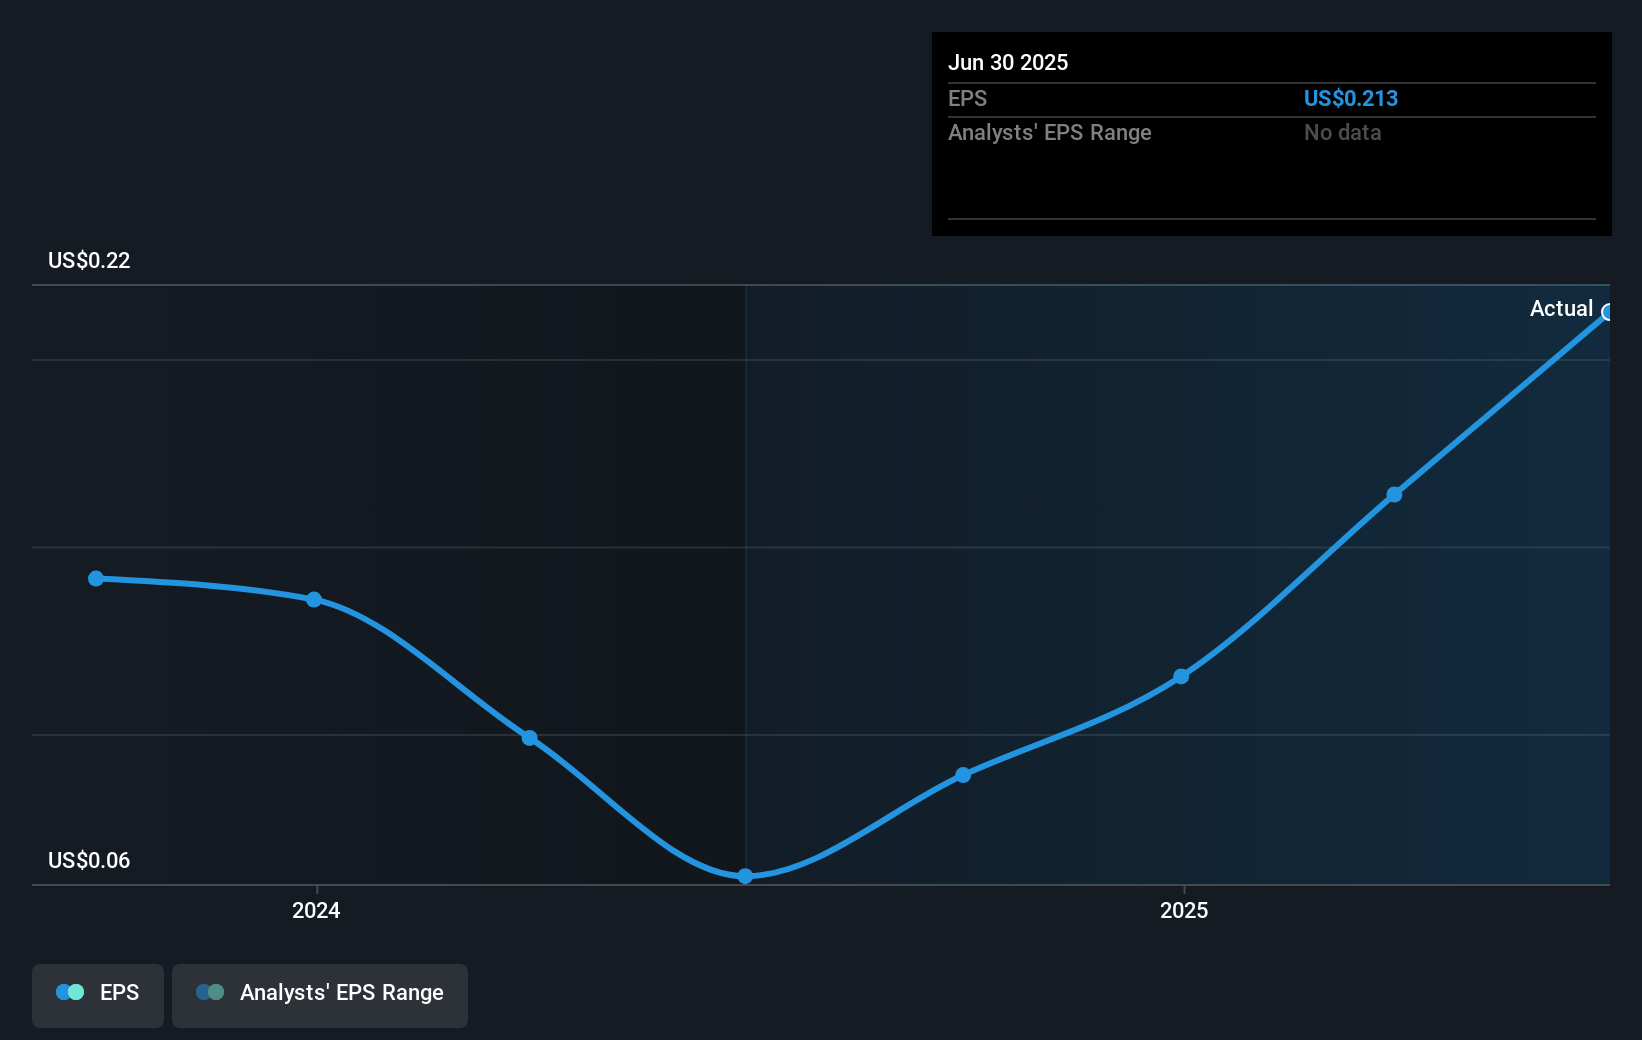Click the highest forecast data point before Actual
The width and height of the screenshot is (1642, 1040).
click(1395, 494)
